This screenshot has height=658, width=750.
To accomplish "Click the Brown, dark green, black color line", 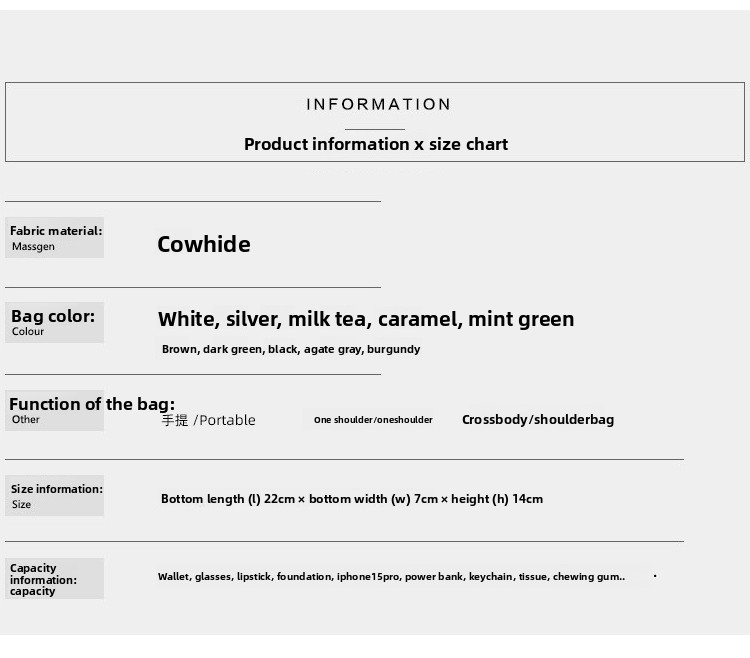I will [x=291, y=350].
